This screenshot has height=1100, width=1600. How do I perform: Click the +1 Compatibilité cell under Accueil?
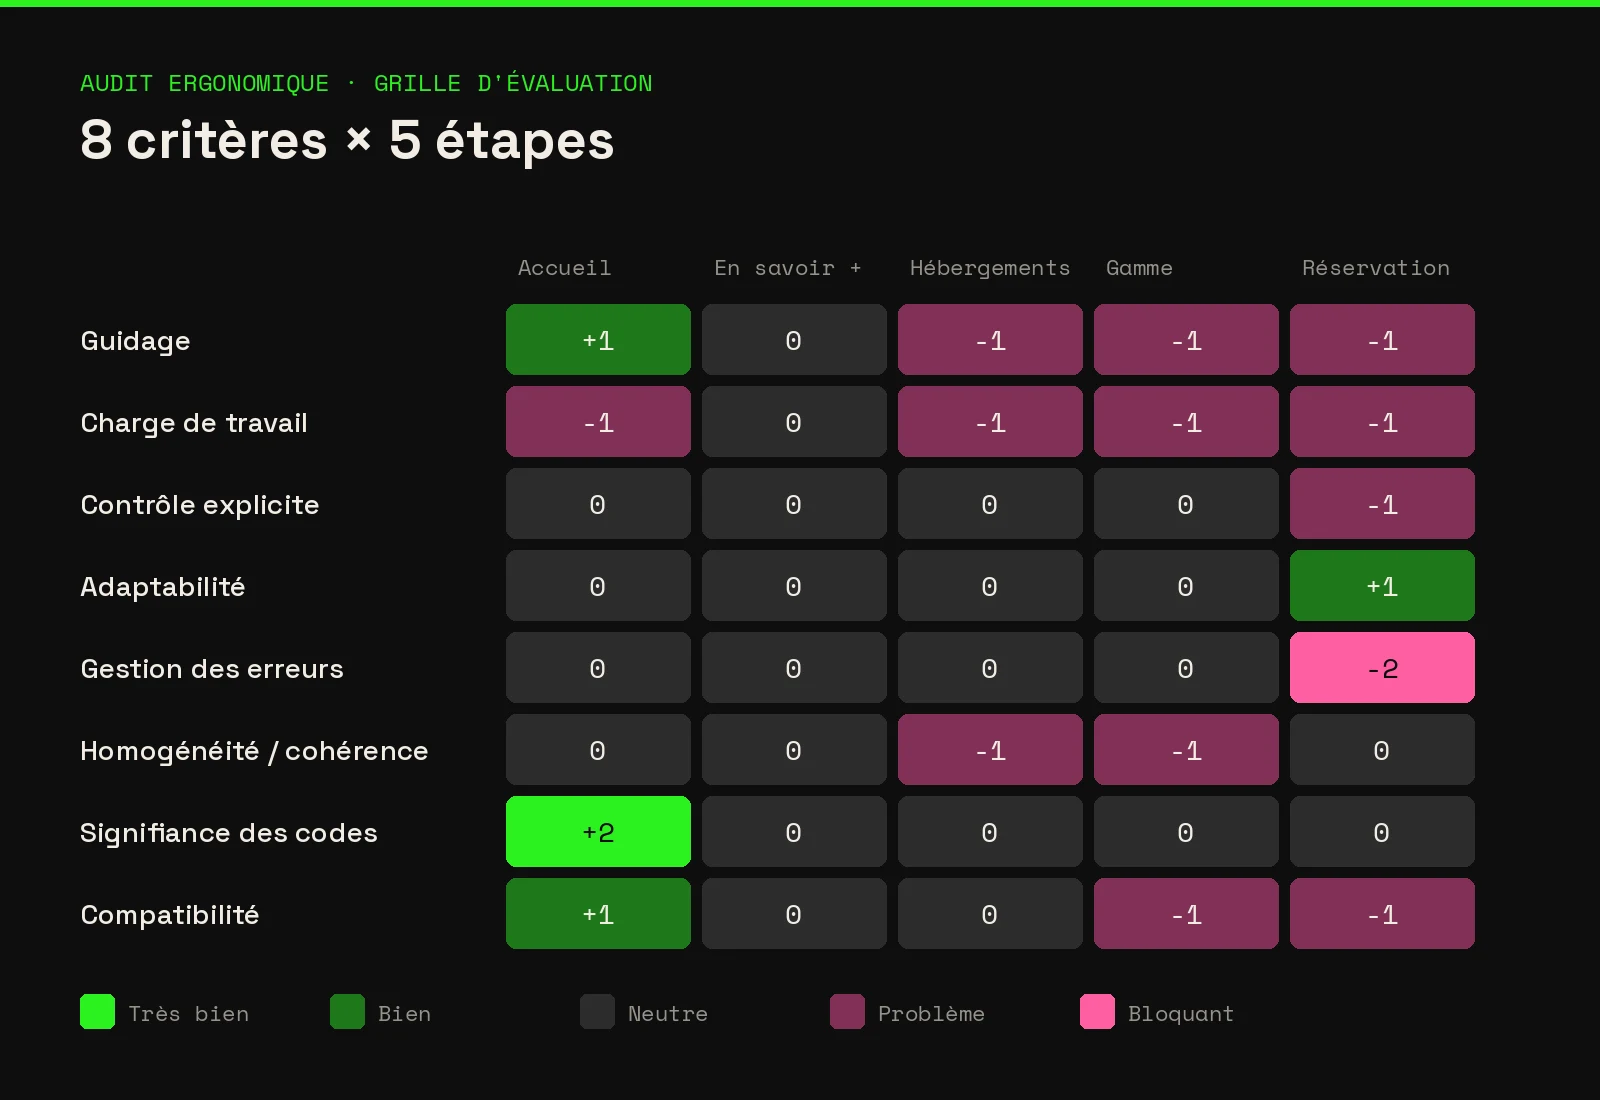point(598,914)
